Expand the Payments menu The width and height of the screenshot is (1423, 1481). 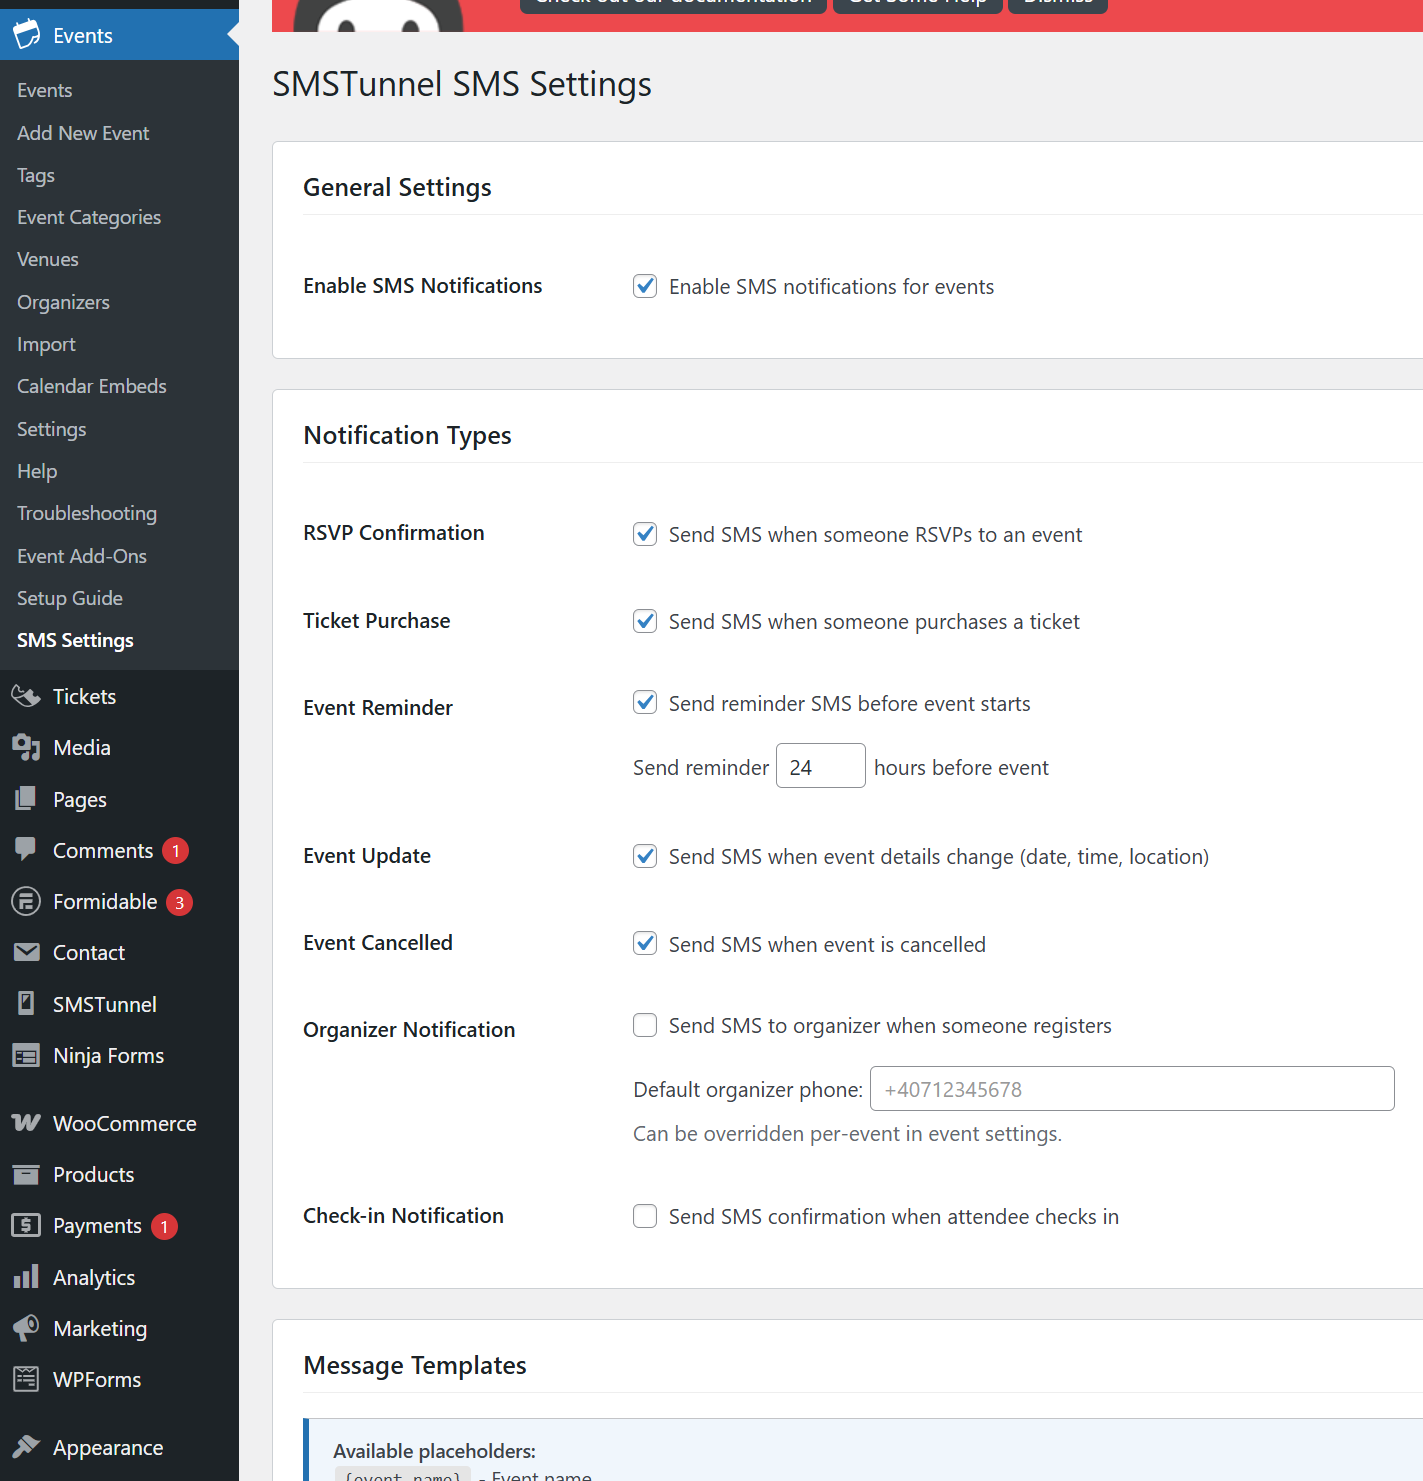pyautogui.click(x=98, y=1225)
